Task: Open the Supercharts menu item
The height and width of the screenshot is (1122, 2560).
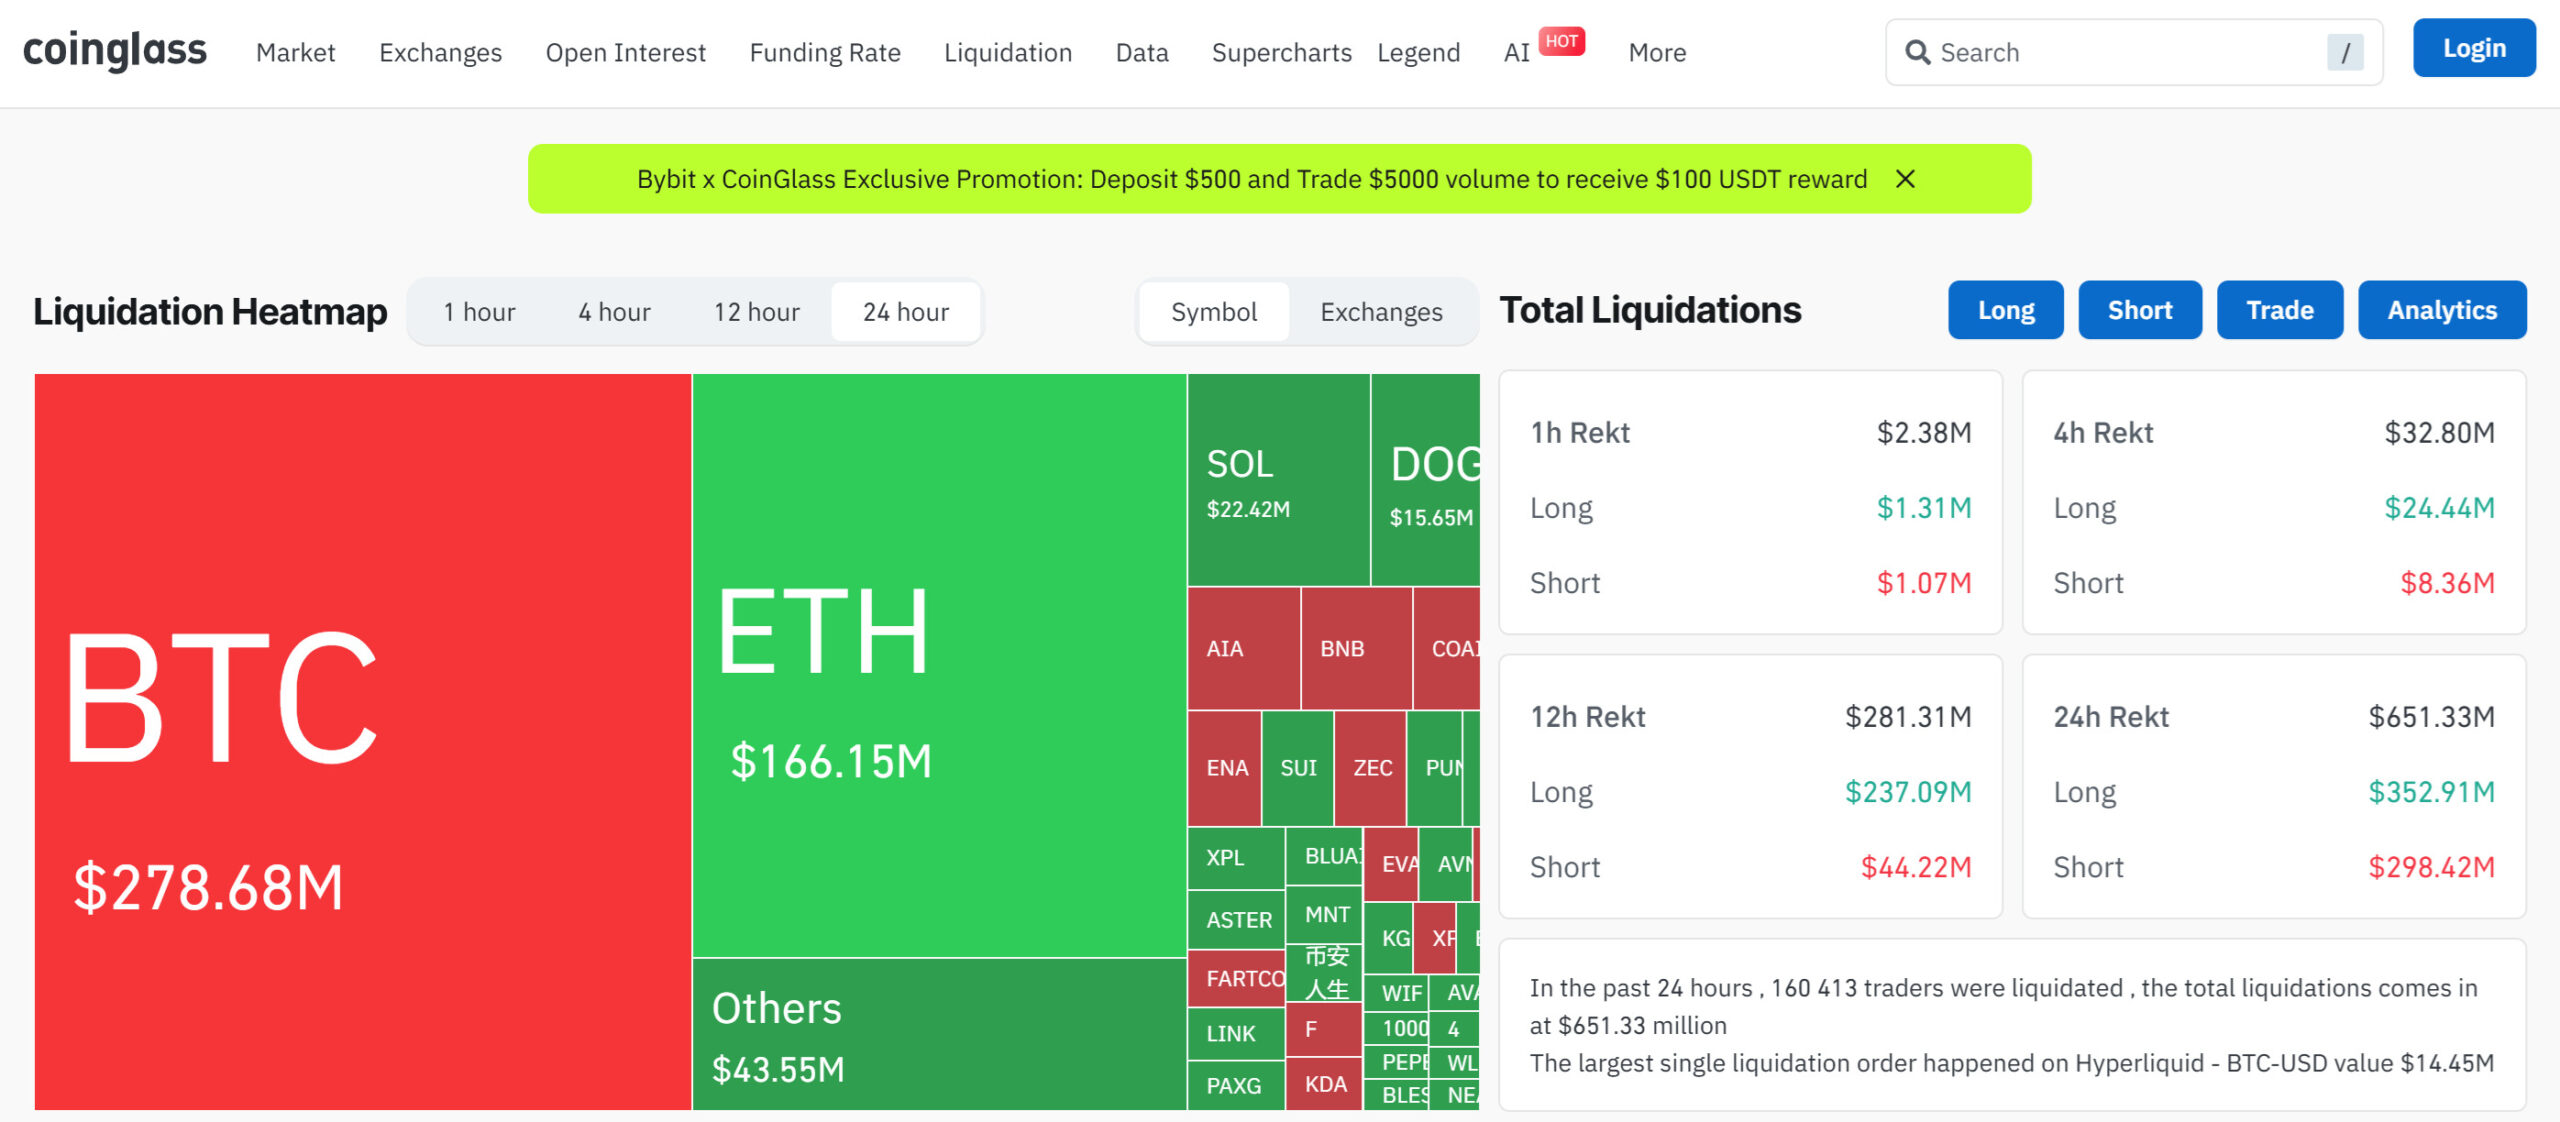Action: (1281, 53)
